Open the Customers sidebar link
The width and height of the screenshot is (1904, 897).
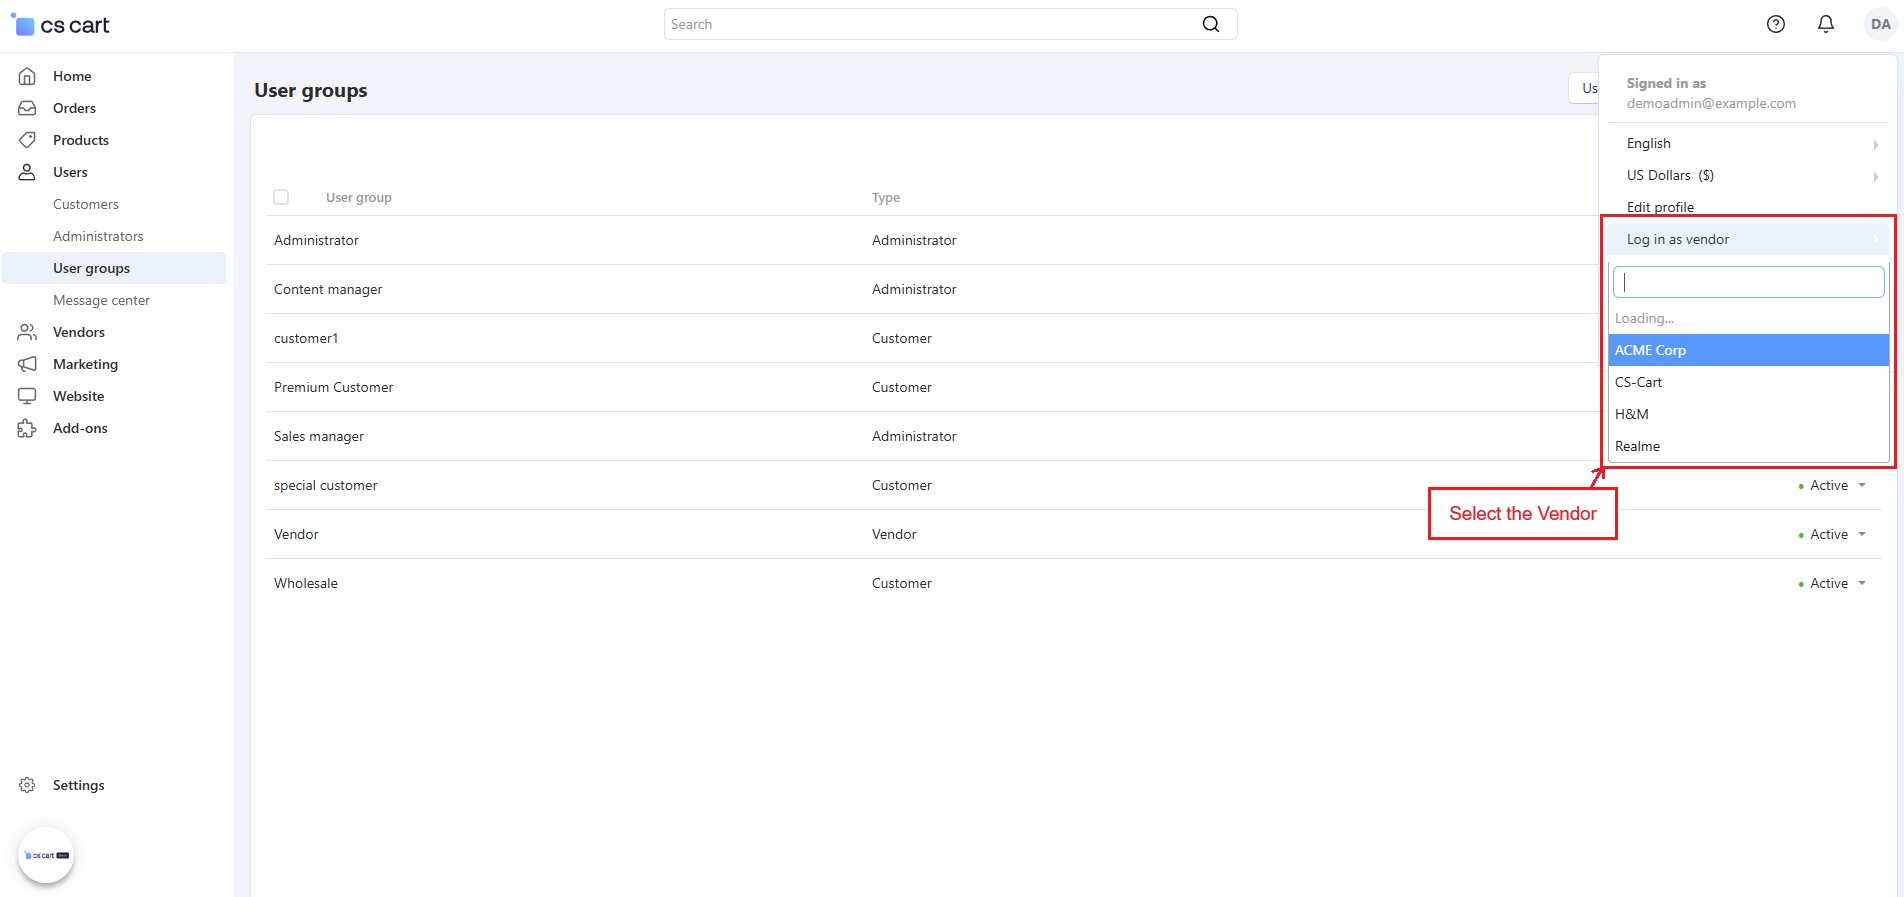click(86, 204)
